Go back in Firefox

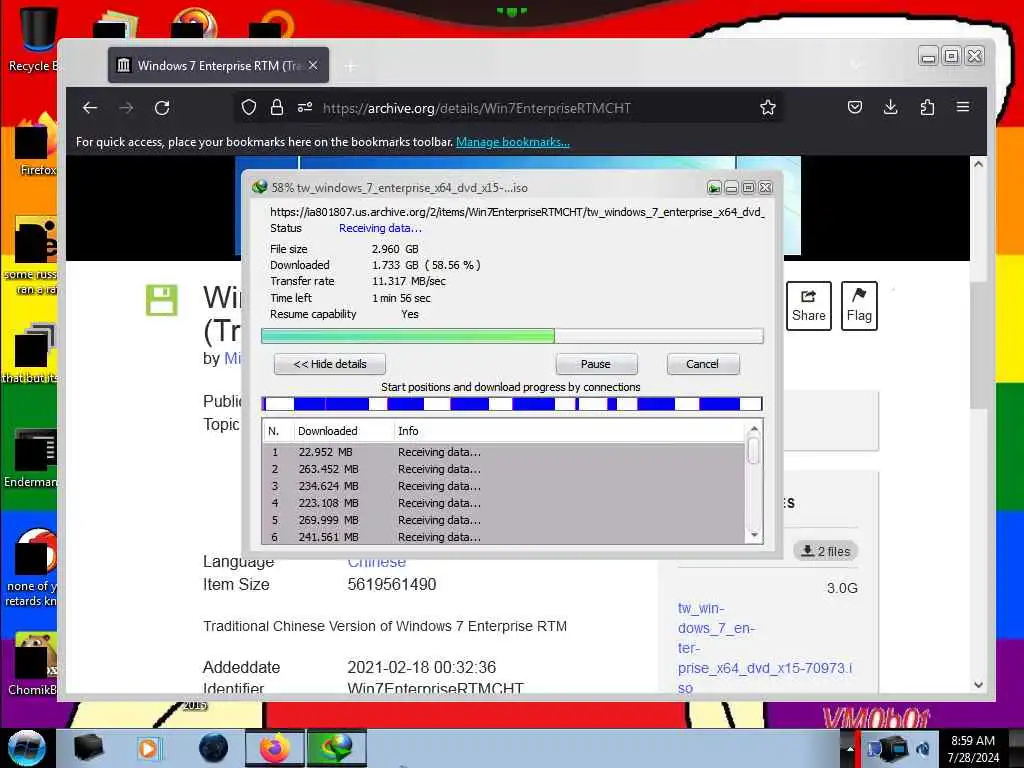90,108
